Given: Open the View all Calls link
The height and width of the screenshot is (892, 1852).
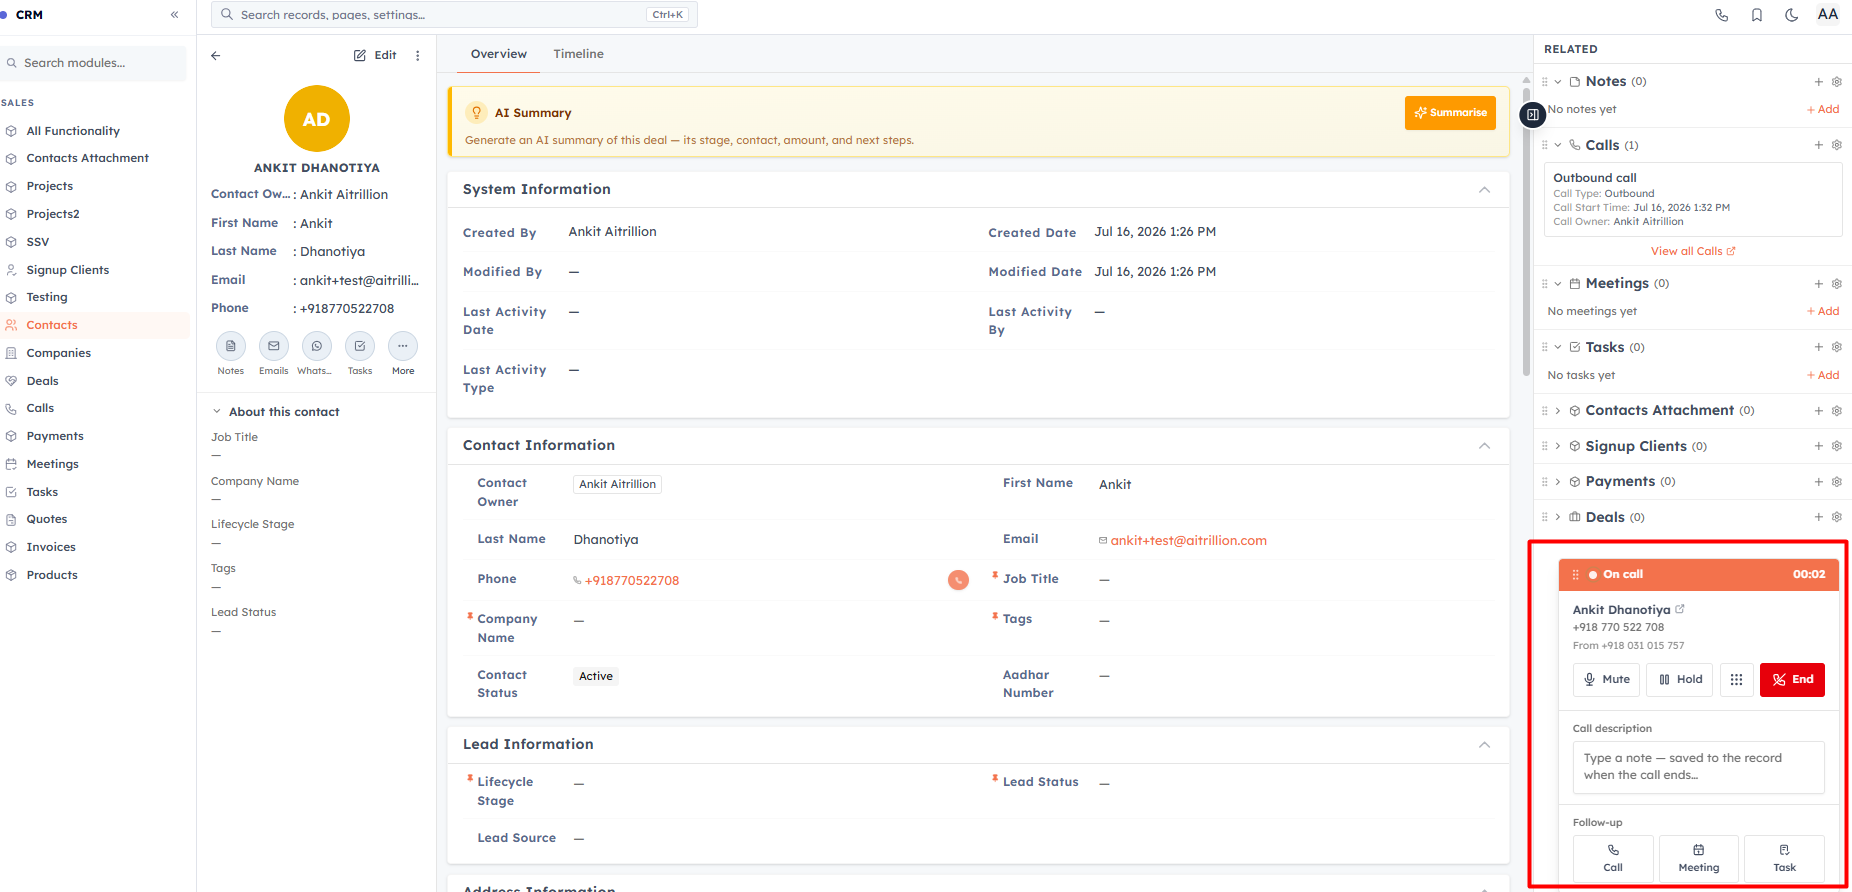Looking at the screenshot, I should (x=1693, y=251).
